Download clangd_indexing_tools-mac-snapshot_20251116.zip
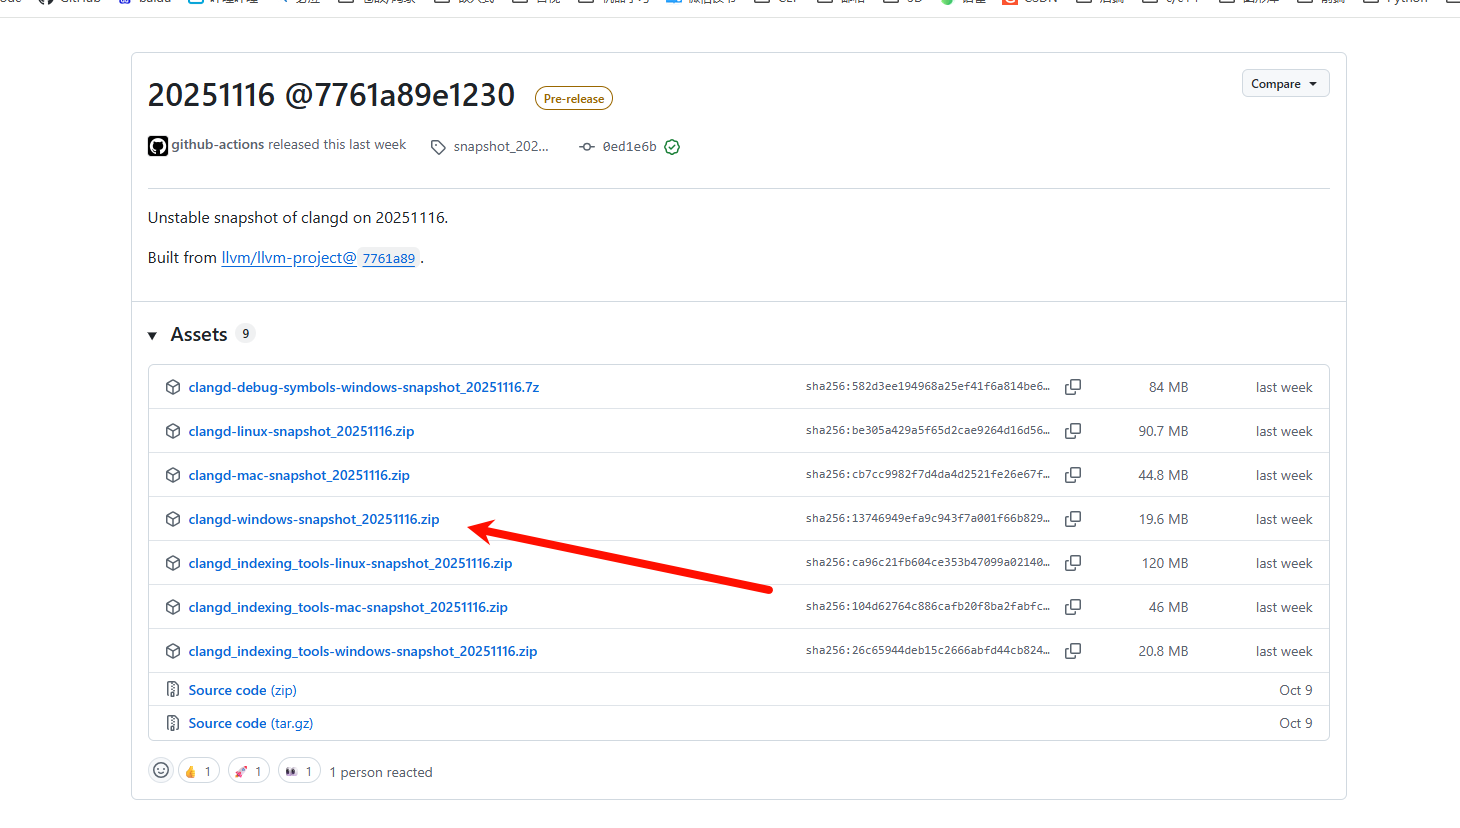 [348, 607]
